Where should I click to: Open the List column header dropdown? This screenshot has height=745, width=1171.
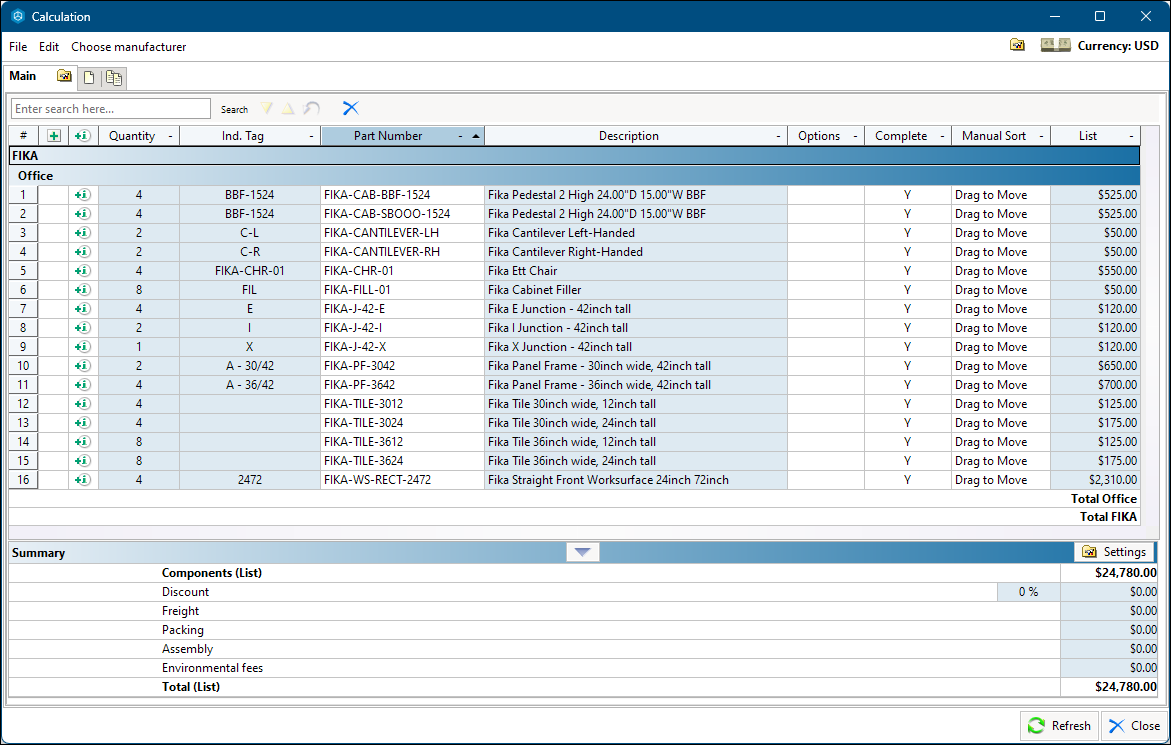pyautogui.click(x=1131, y=136)
